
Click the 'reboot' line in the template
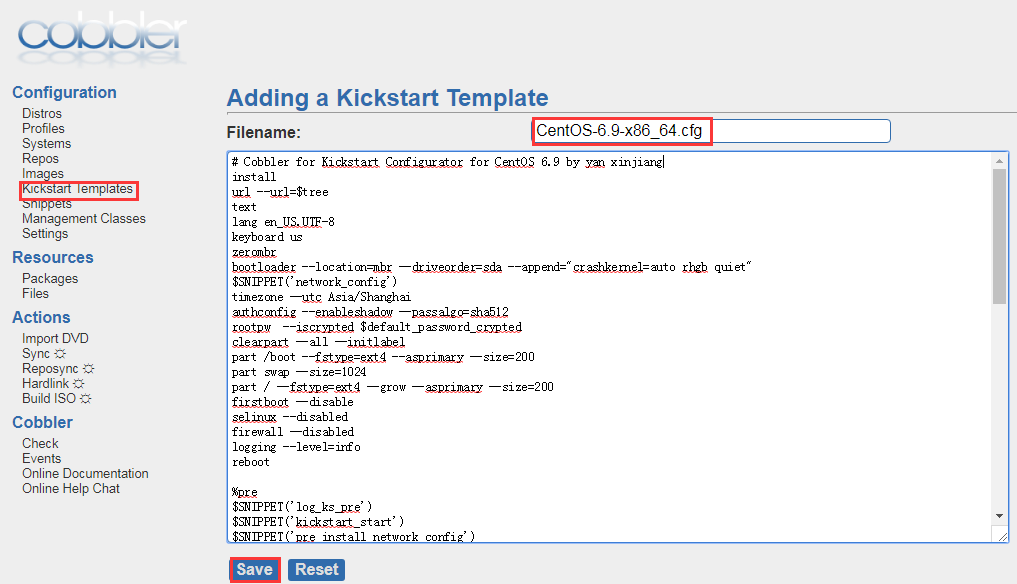[x=250, y=462]
